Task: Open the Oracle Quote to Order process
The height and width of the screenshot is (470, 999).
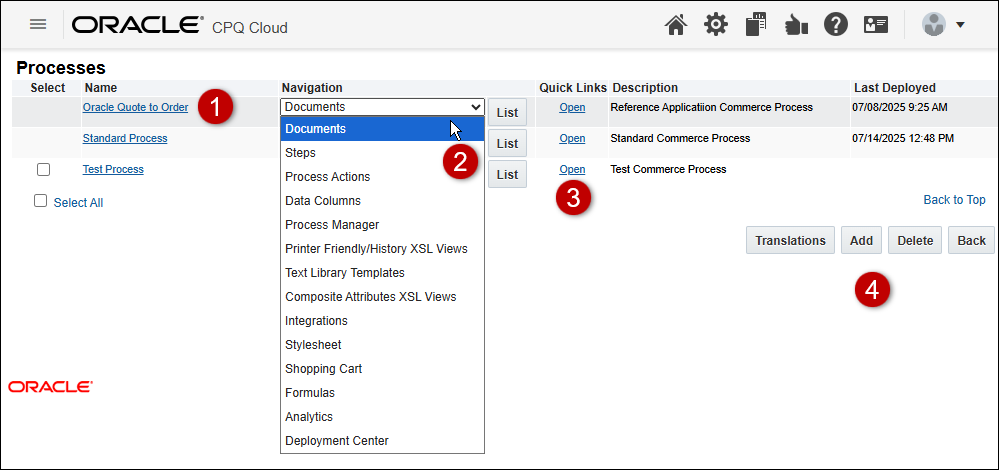Action: [136, 108]
